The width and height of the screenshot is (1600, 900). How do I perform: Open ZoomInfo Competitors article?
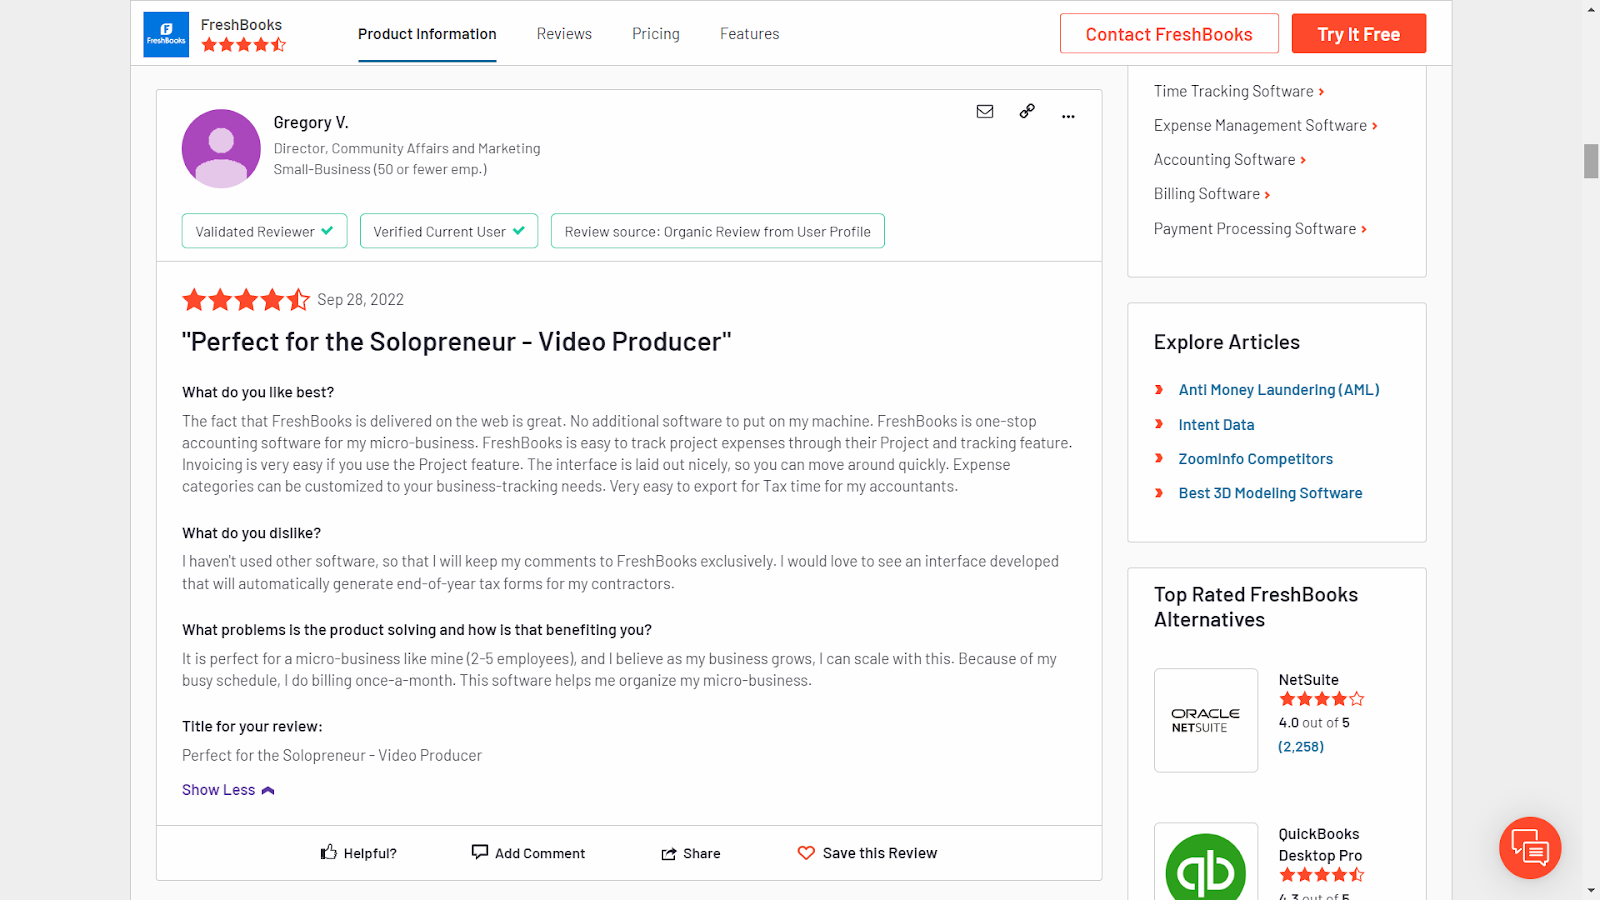tap(1256, 459)
